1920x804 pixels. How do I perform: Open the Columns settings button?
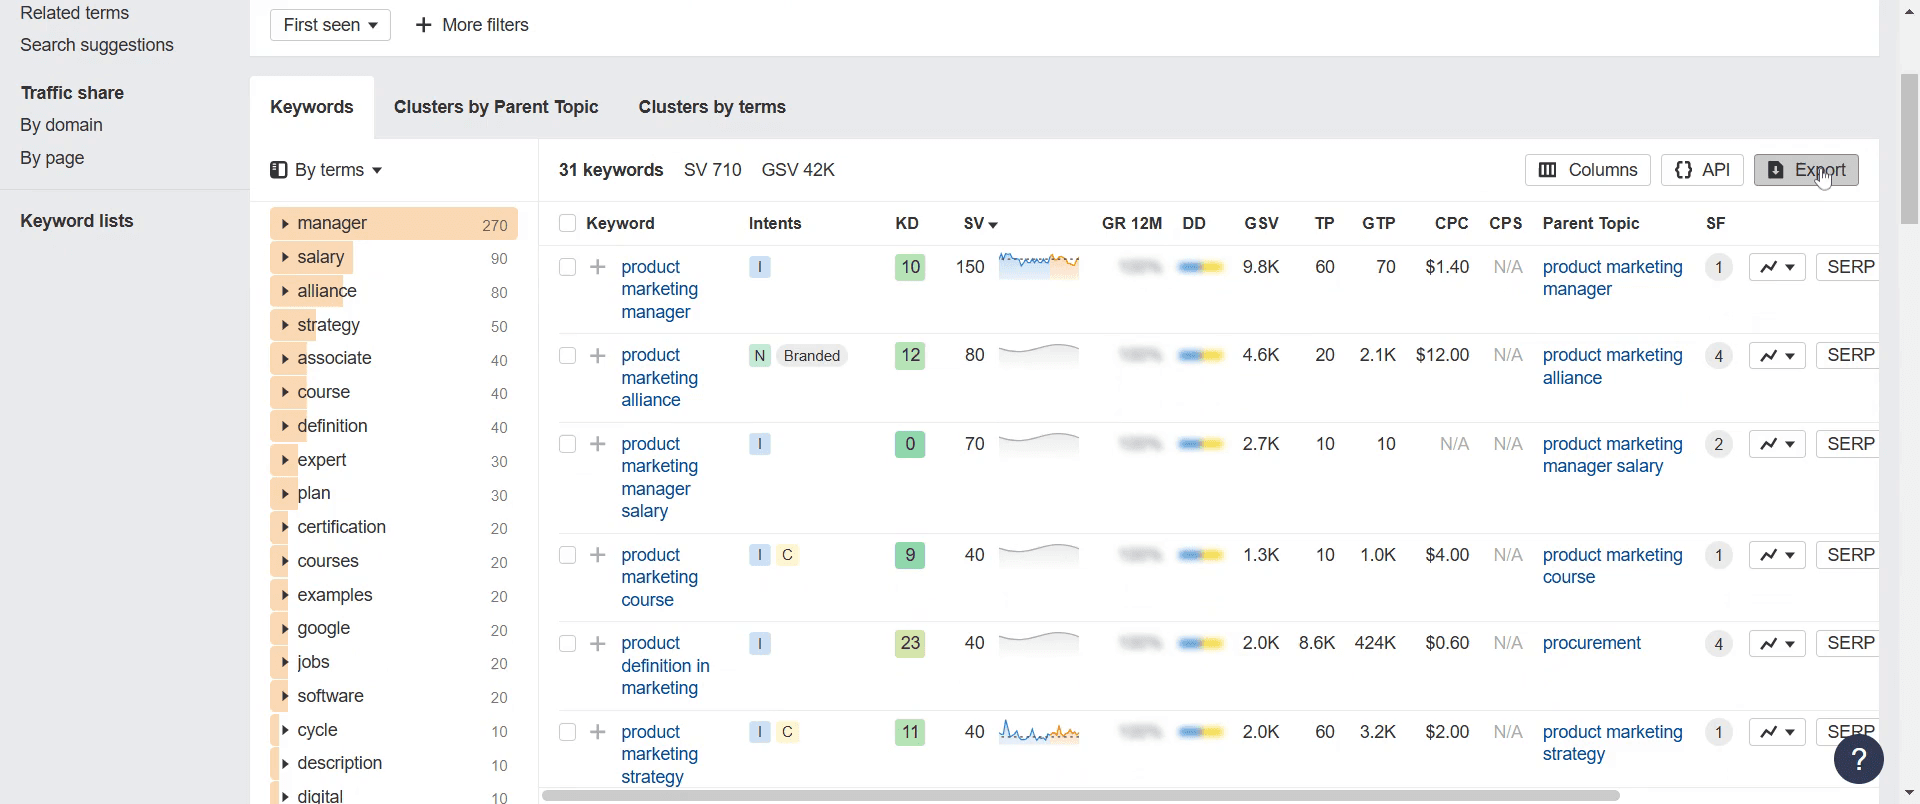[x=1587, y=170]
